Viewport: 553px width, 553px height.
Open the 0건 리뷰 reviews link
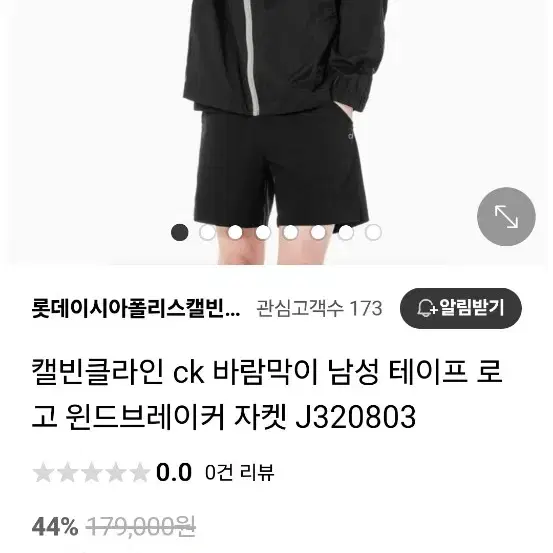click(239, 472)
